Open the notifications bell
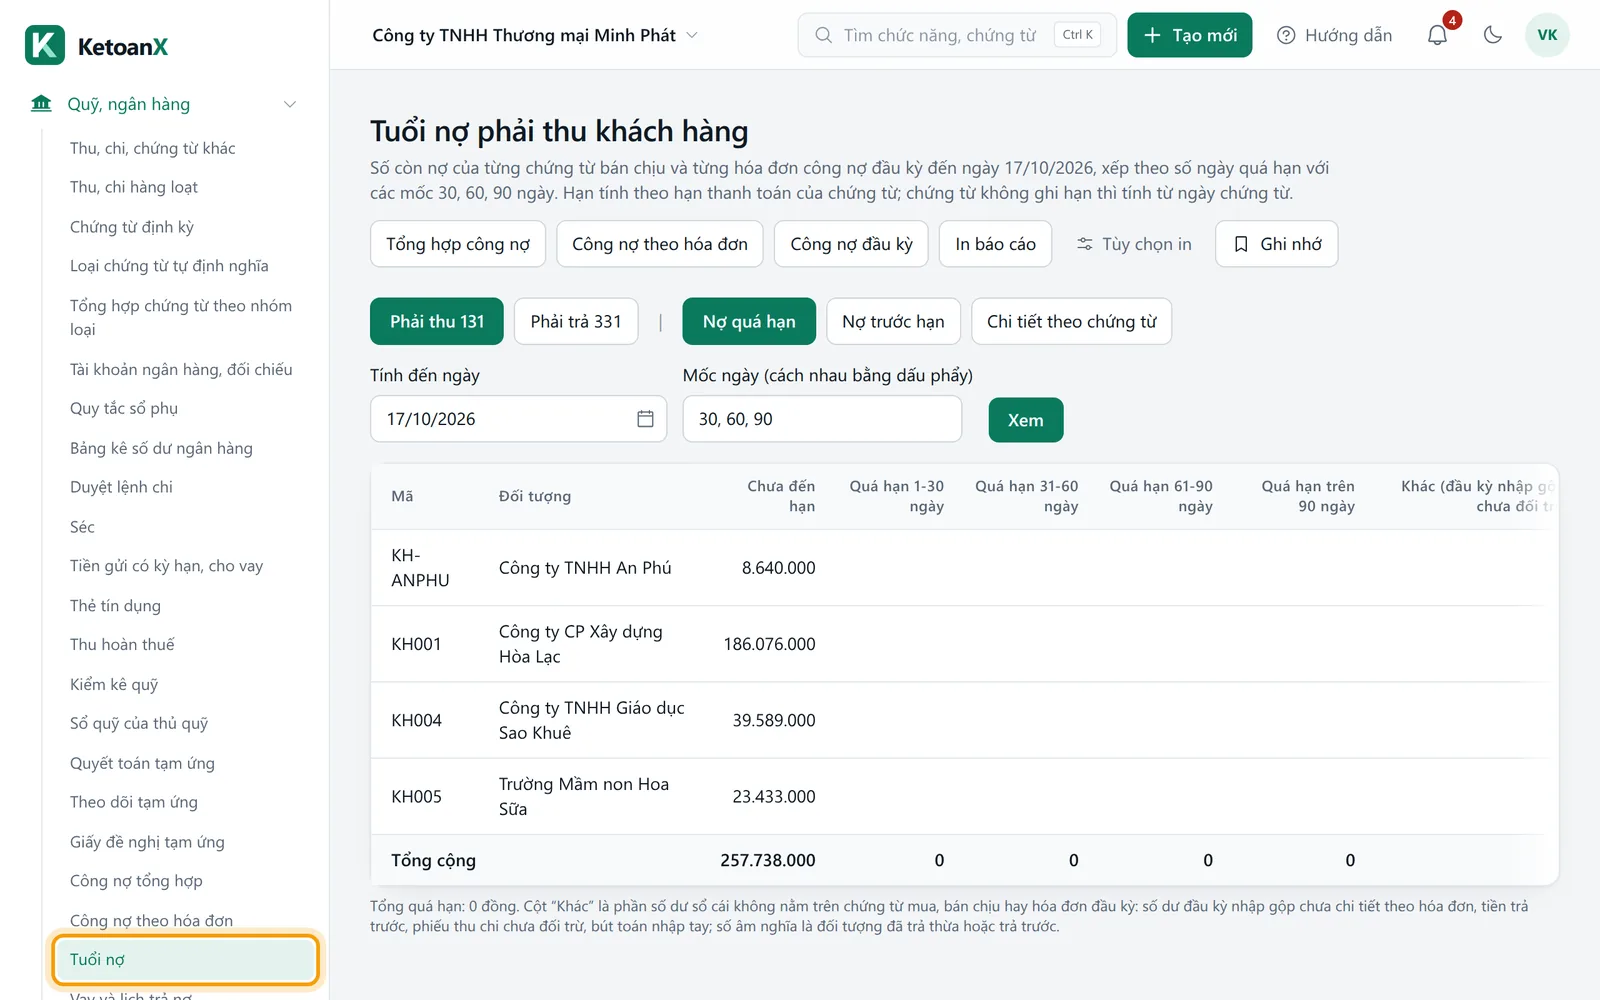The image size is (1600, 1000). tap(1437, 35)
